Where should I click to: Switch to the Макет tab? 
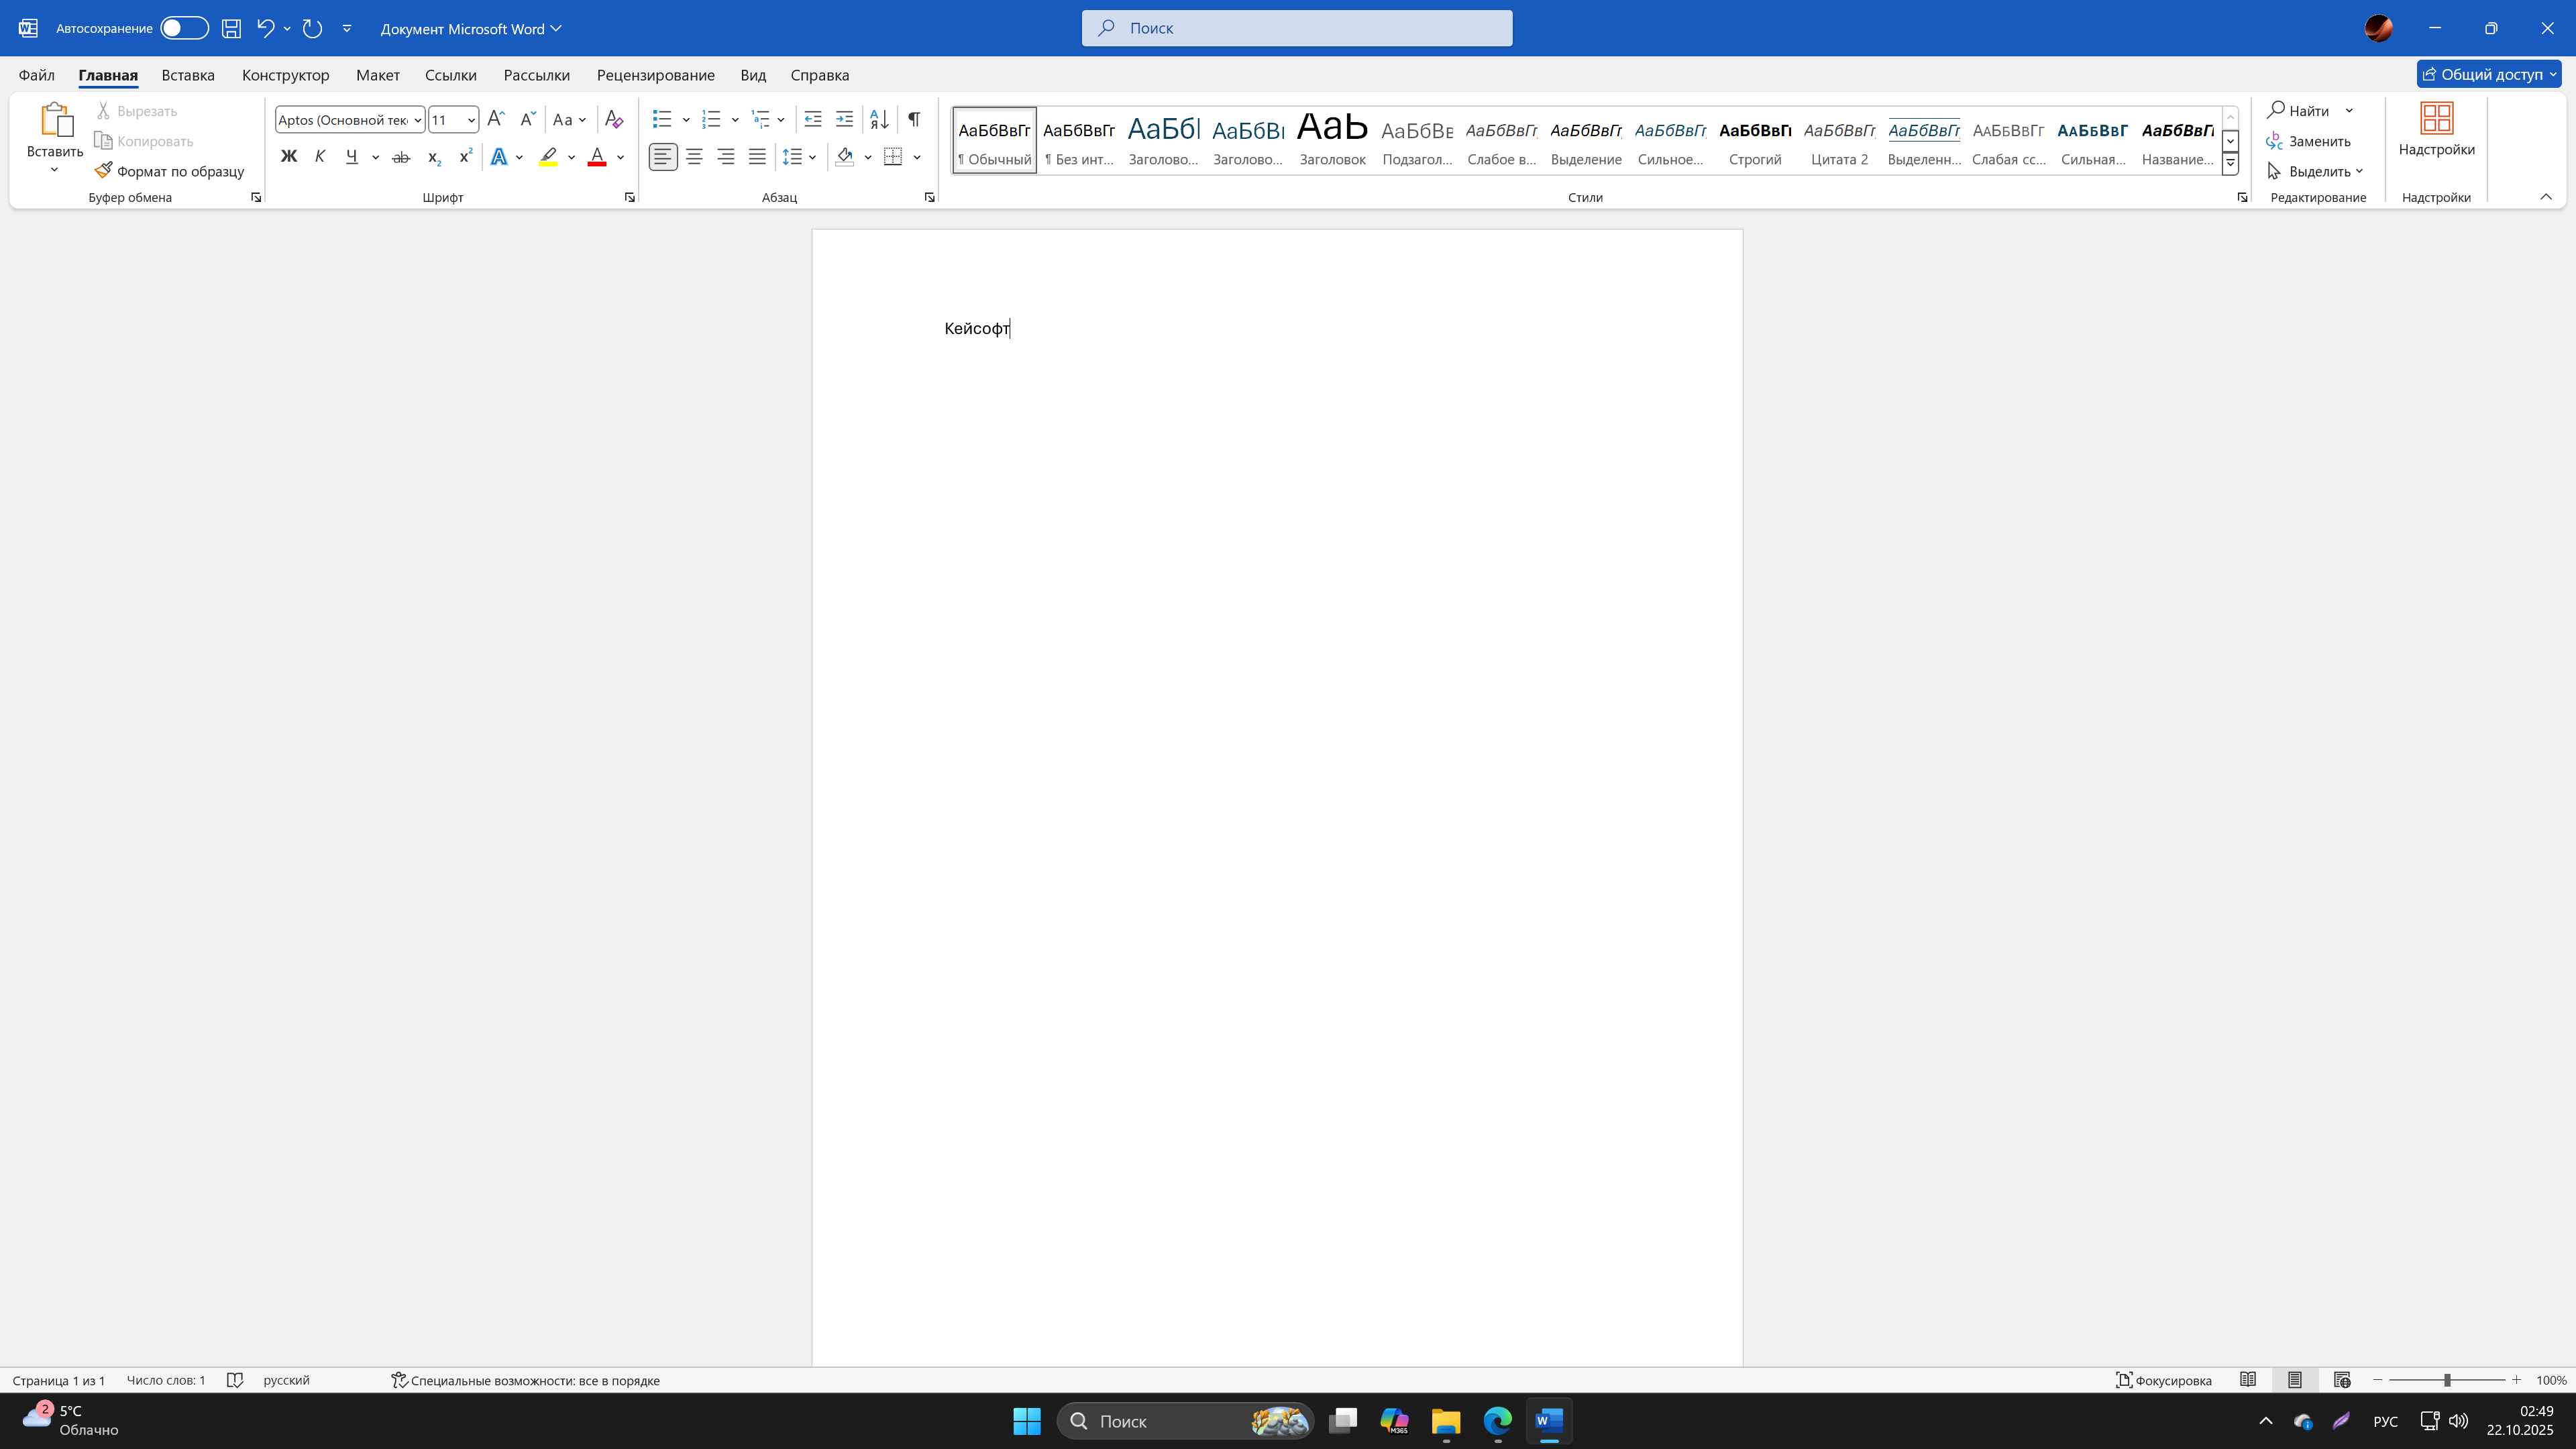pyautogui.click(x=377, y=75)
